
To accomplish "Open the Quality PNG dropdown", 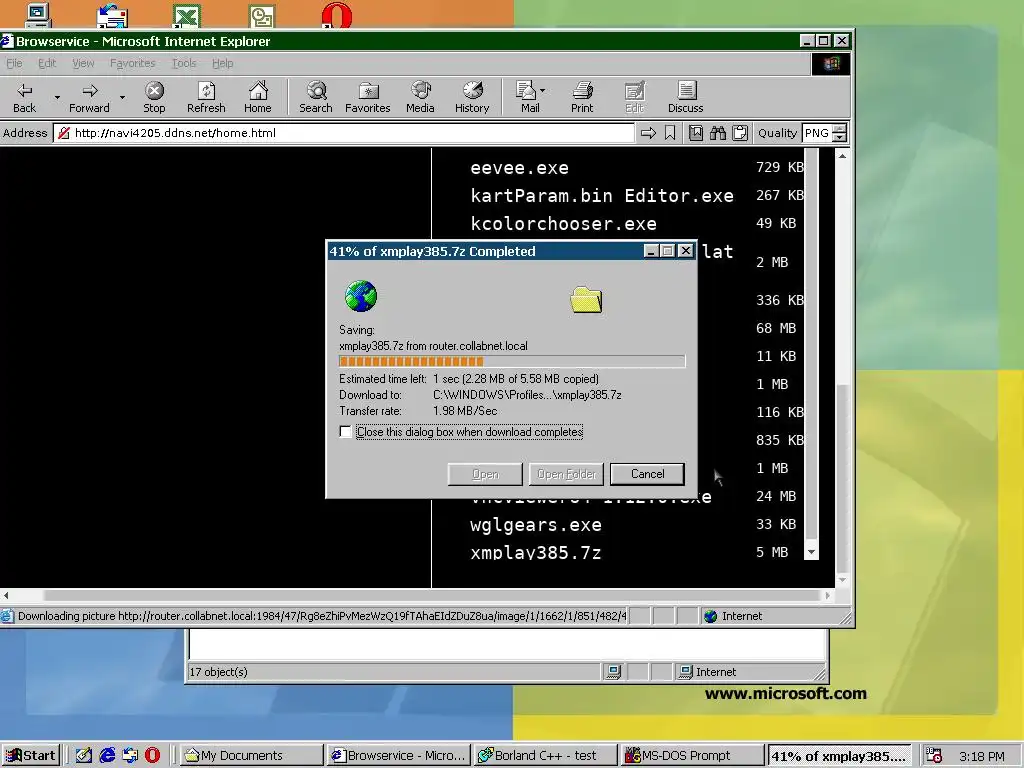I will point(840,133).
